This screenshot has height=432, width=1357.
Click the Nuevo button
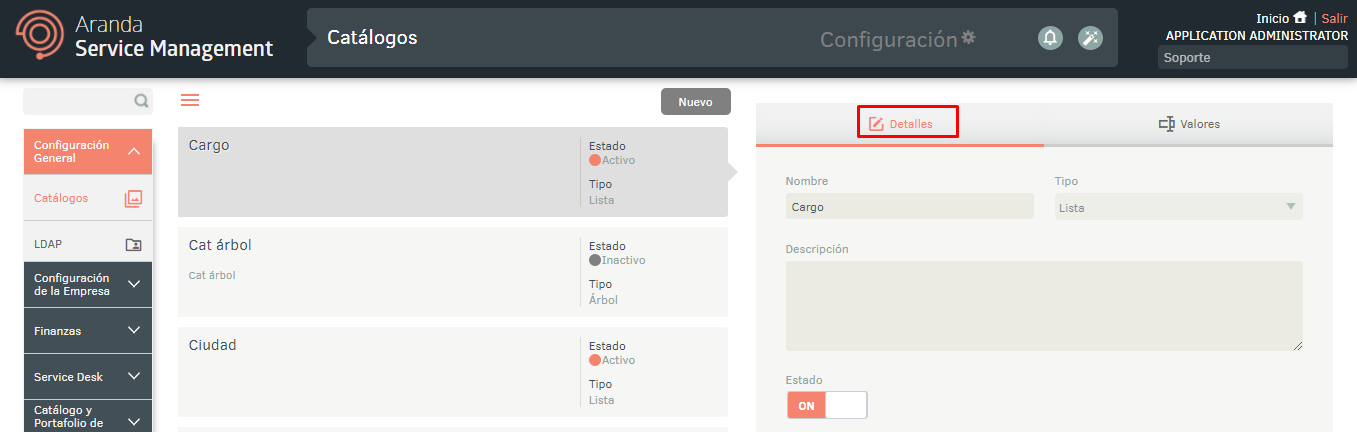[695, 102]
